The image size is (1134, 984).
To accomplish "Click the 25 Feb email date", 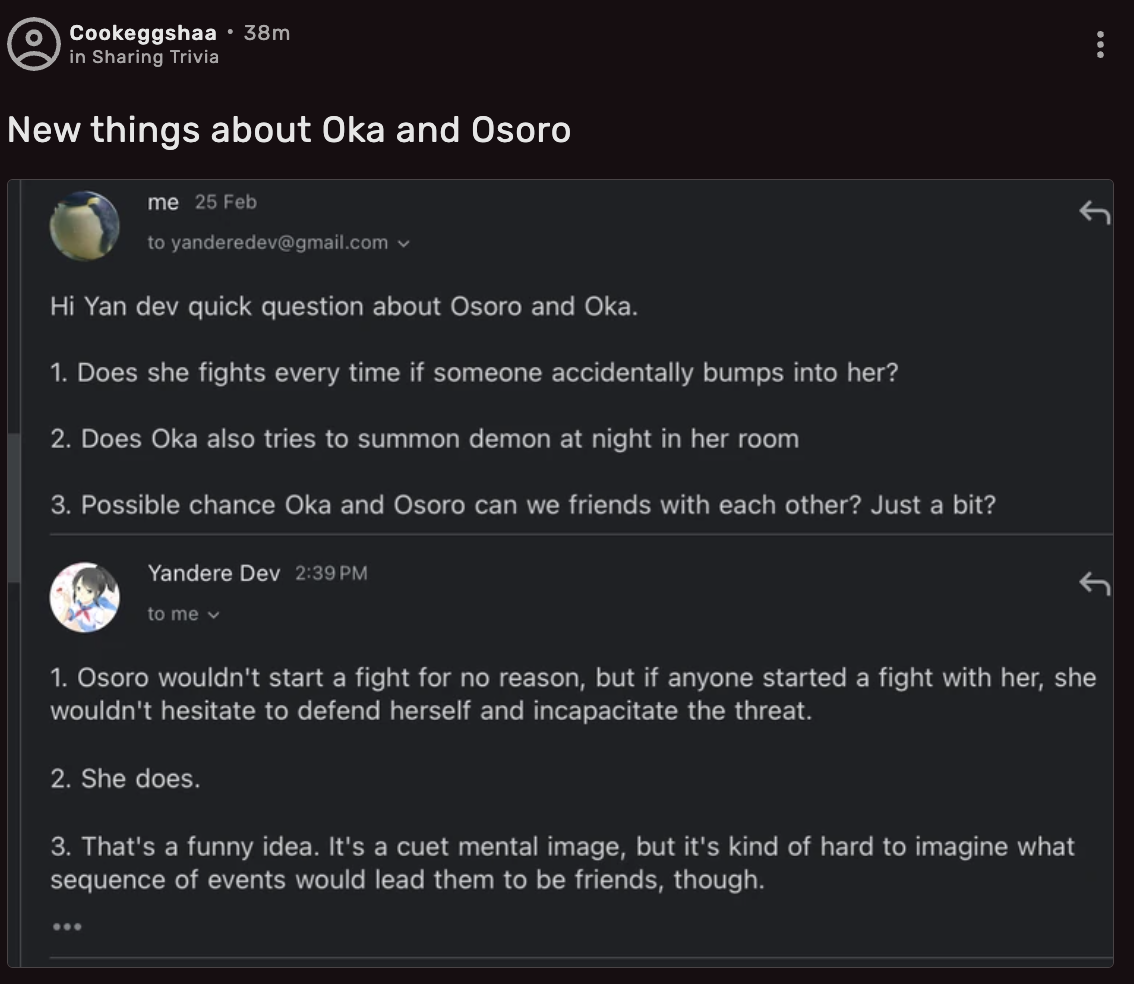I will click(226, 202).
